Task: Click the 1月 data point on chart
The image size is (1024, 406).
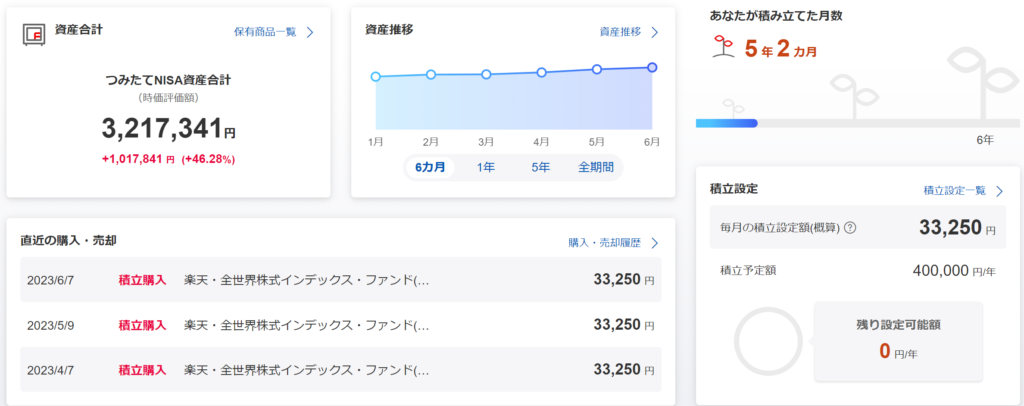Action: (x=376, y=76)
